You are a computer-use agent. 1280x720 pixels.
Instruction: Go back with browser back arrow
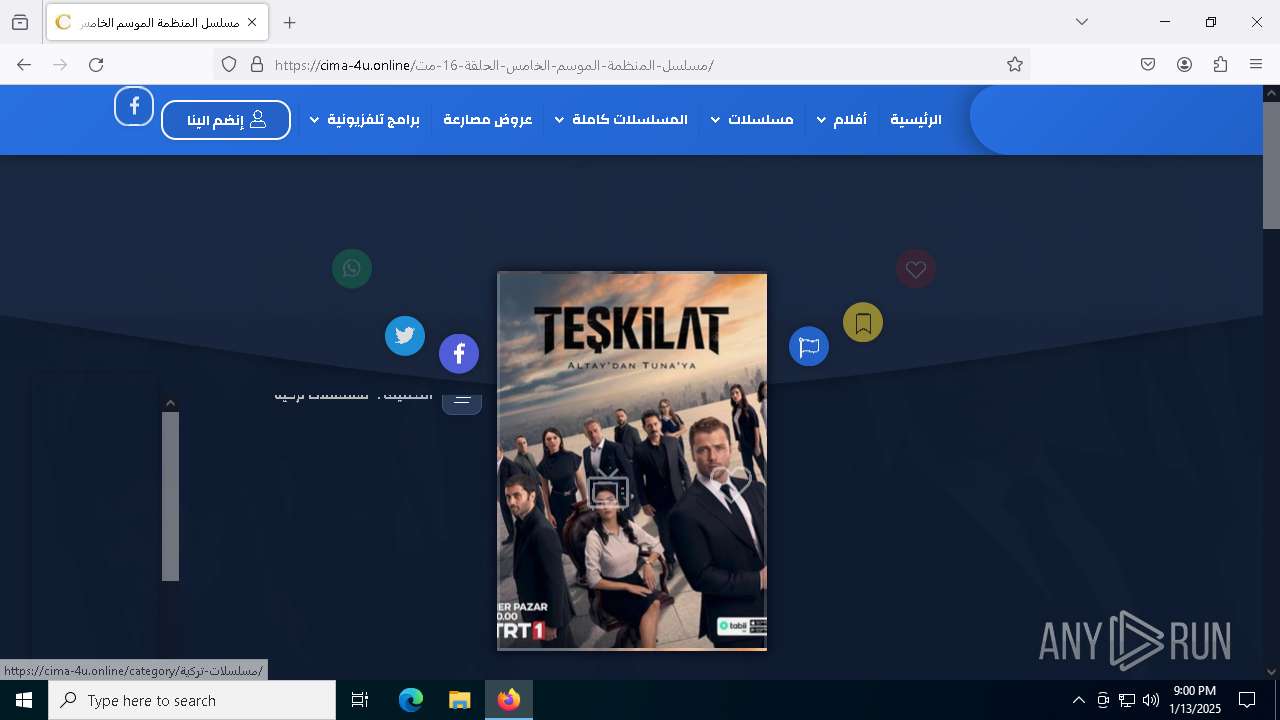tap(24, 64)
